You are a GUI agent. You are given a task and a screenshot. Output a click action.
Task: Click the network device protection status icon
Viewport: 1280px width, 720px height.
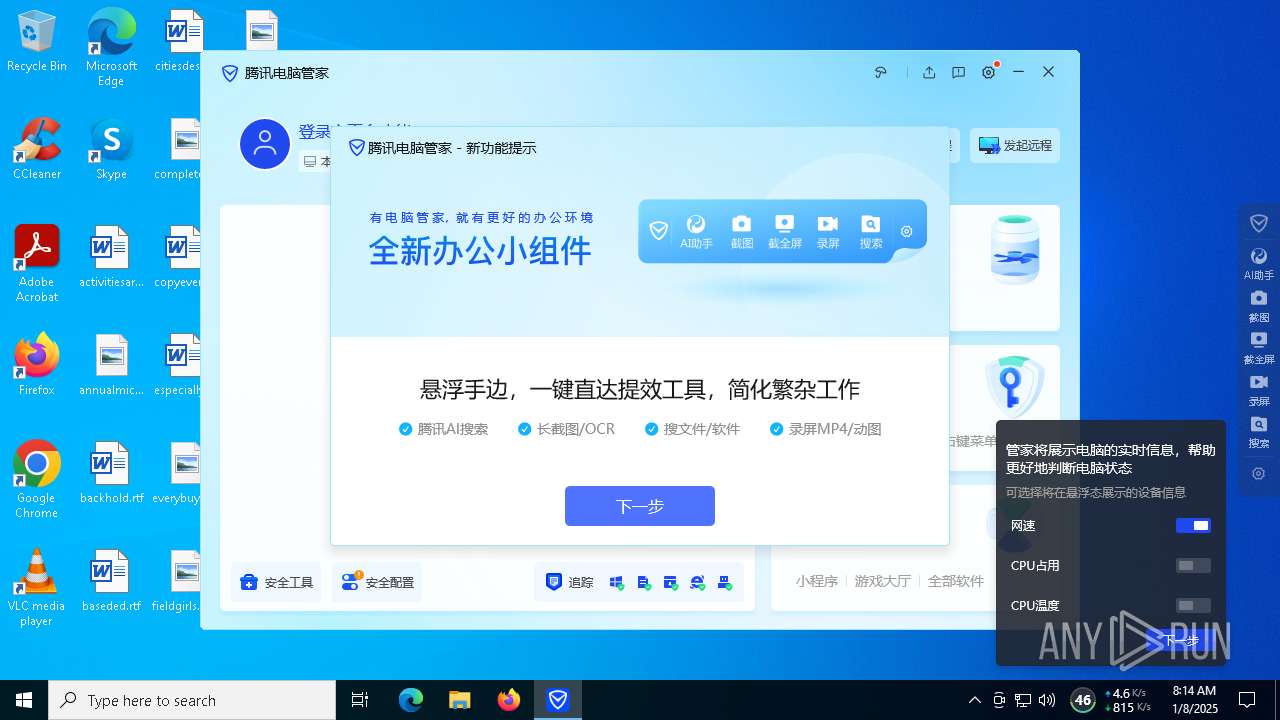(724, 582)
